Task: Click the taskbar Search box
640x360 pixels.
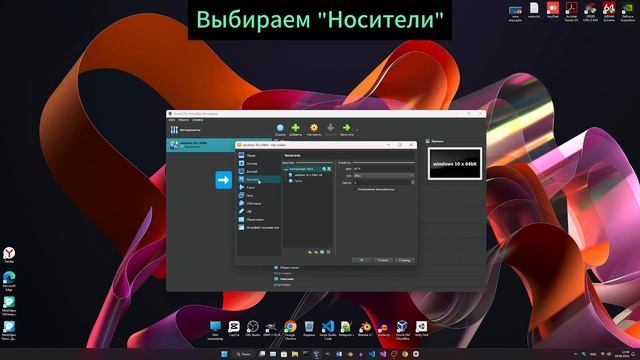Action: (243, 354)
